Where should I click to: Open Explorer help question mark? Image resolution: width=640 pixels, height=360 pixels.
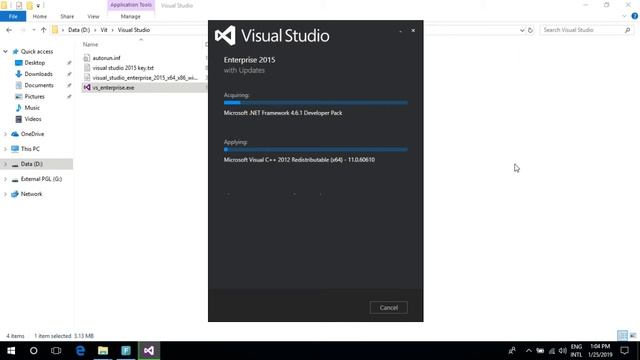pyautogui.click(x=634, y=16)
